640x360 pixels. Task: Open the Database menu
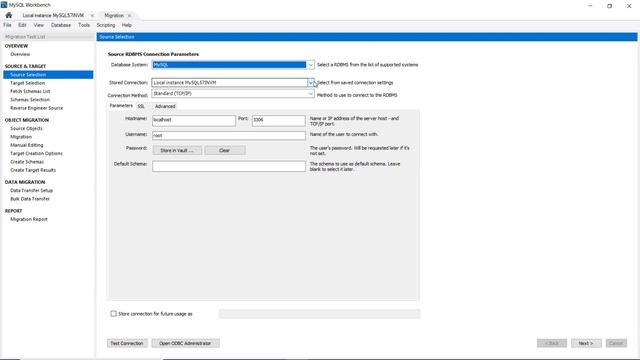point(61,25)
